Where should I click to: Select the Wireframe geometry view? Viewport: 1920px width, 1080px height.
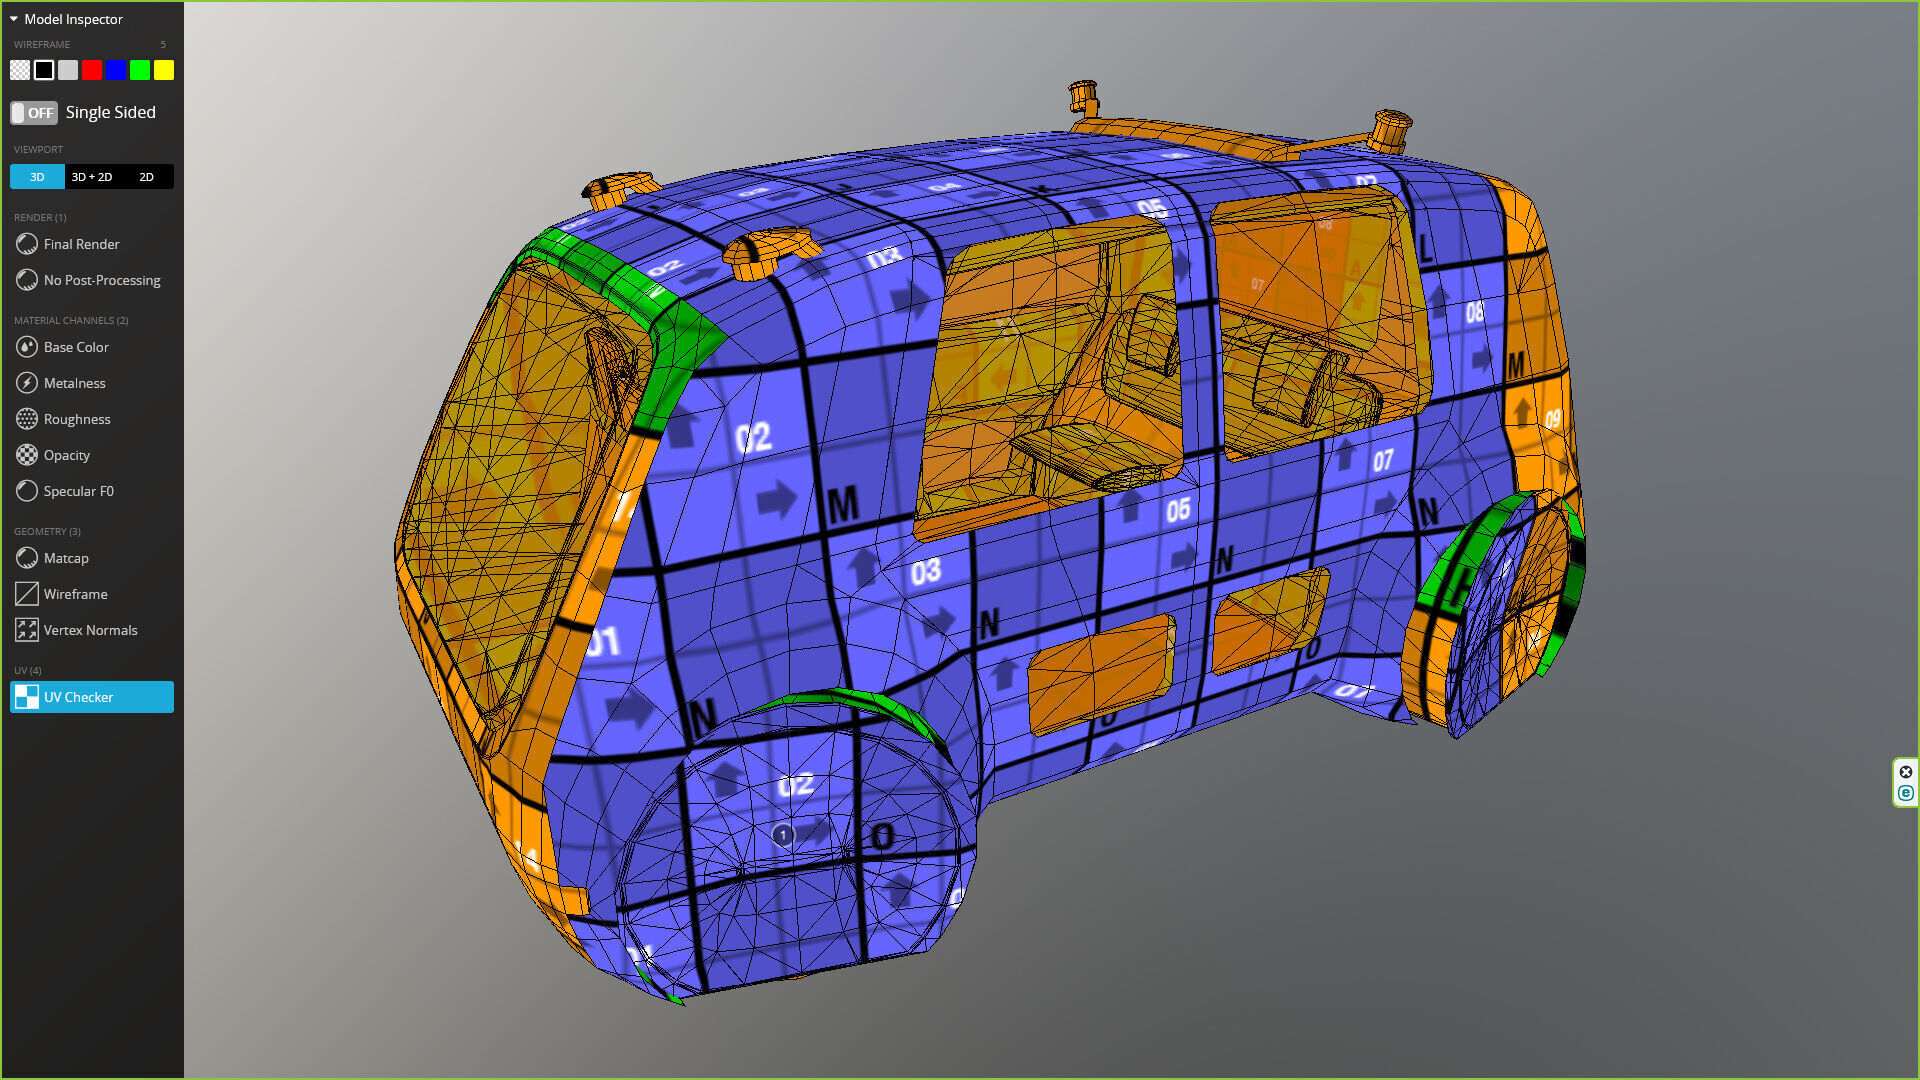click(75, 594)
